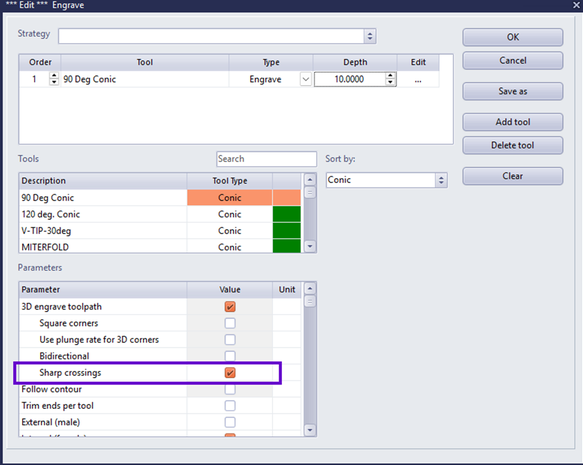Enable the Follow contour checkbox
The height and width of the screenshot is (465, 583).
click(x=230, y=389)
